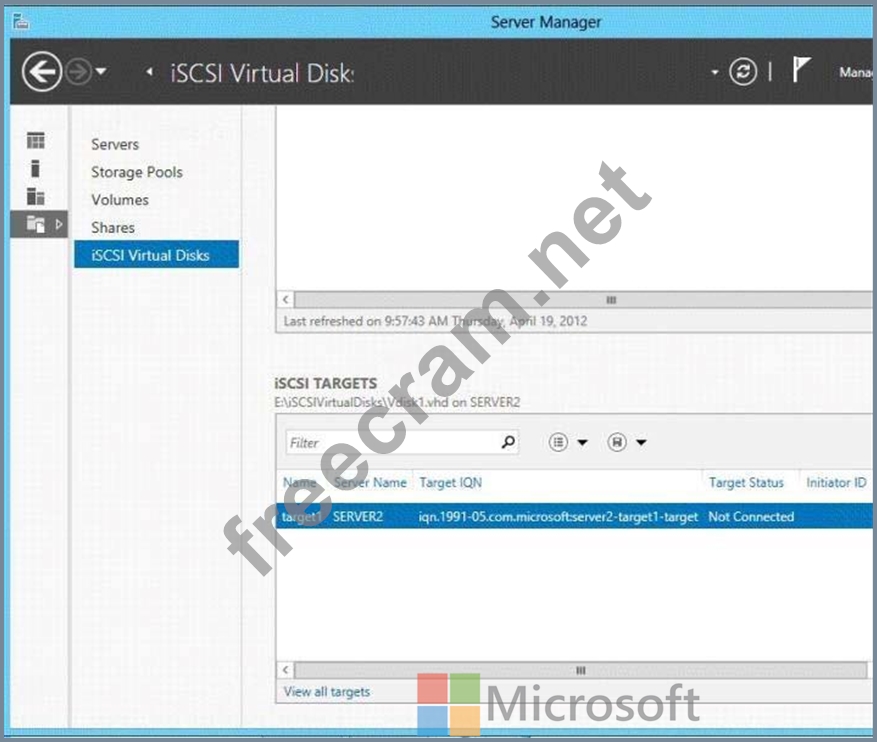Screen dimensions: 877x742
Task: Click the list view options icon
Action: point(558,442)
